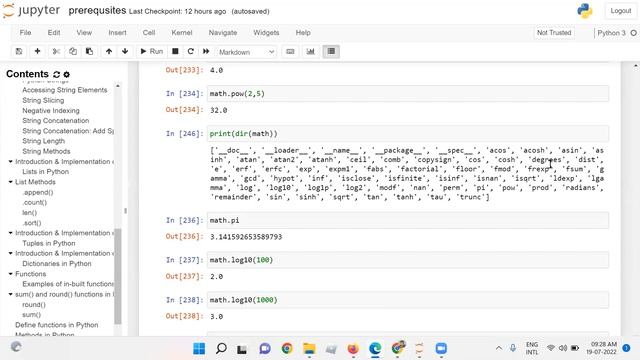The image size is (640, 360).
Task: Restart the kernel icon
Action: pyautogui.click(x=191, y=51)
